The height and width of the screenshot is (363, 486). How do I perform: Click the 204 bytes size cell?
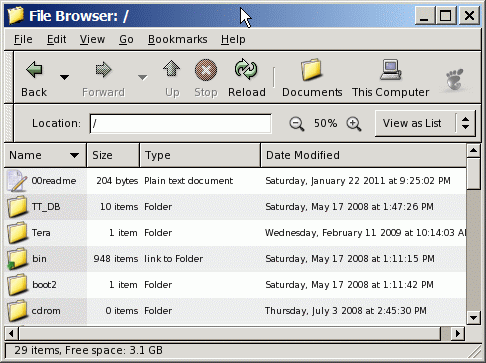point(117,181)
